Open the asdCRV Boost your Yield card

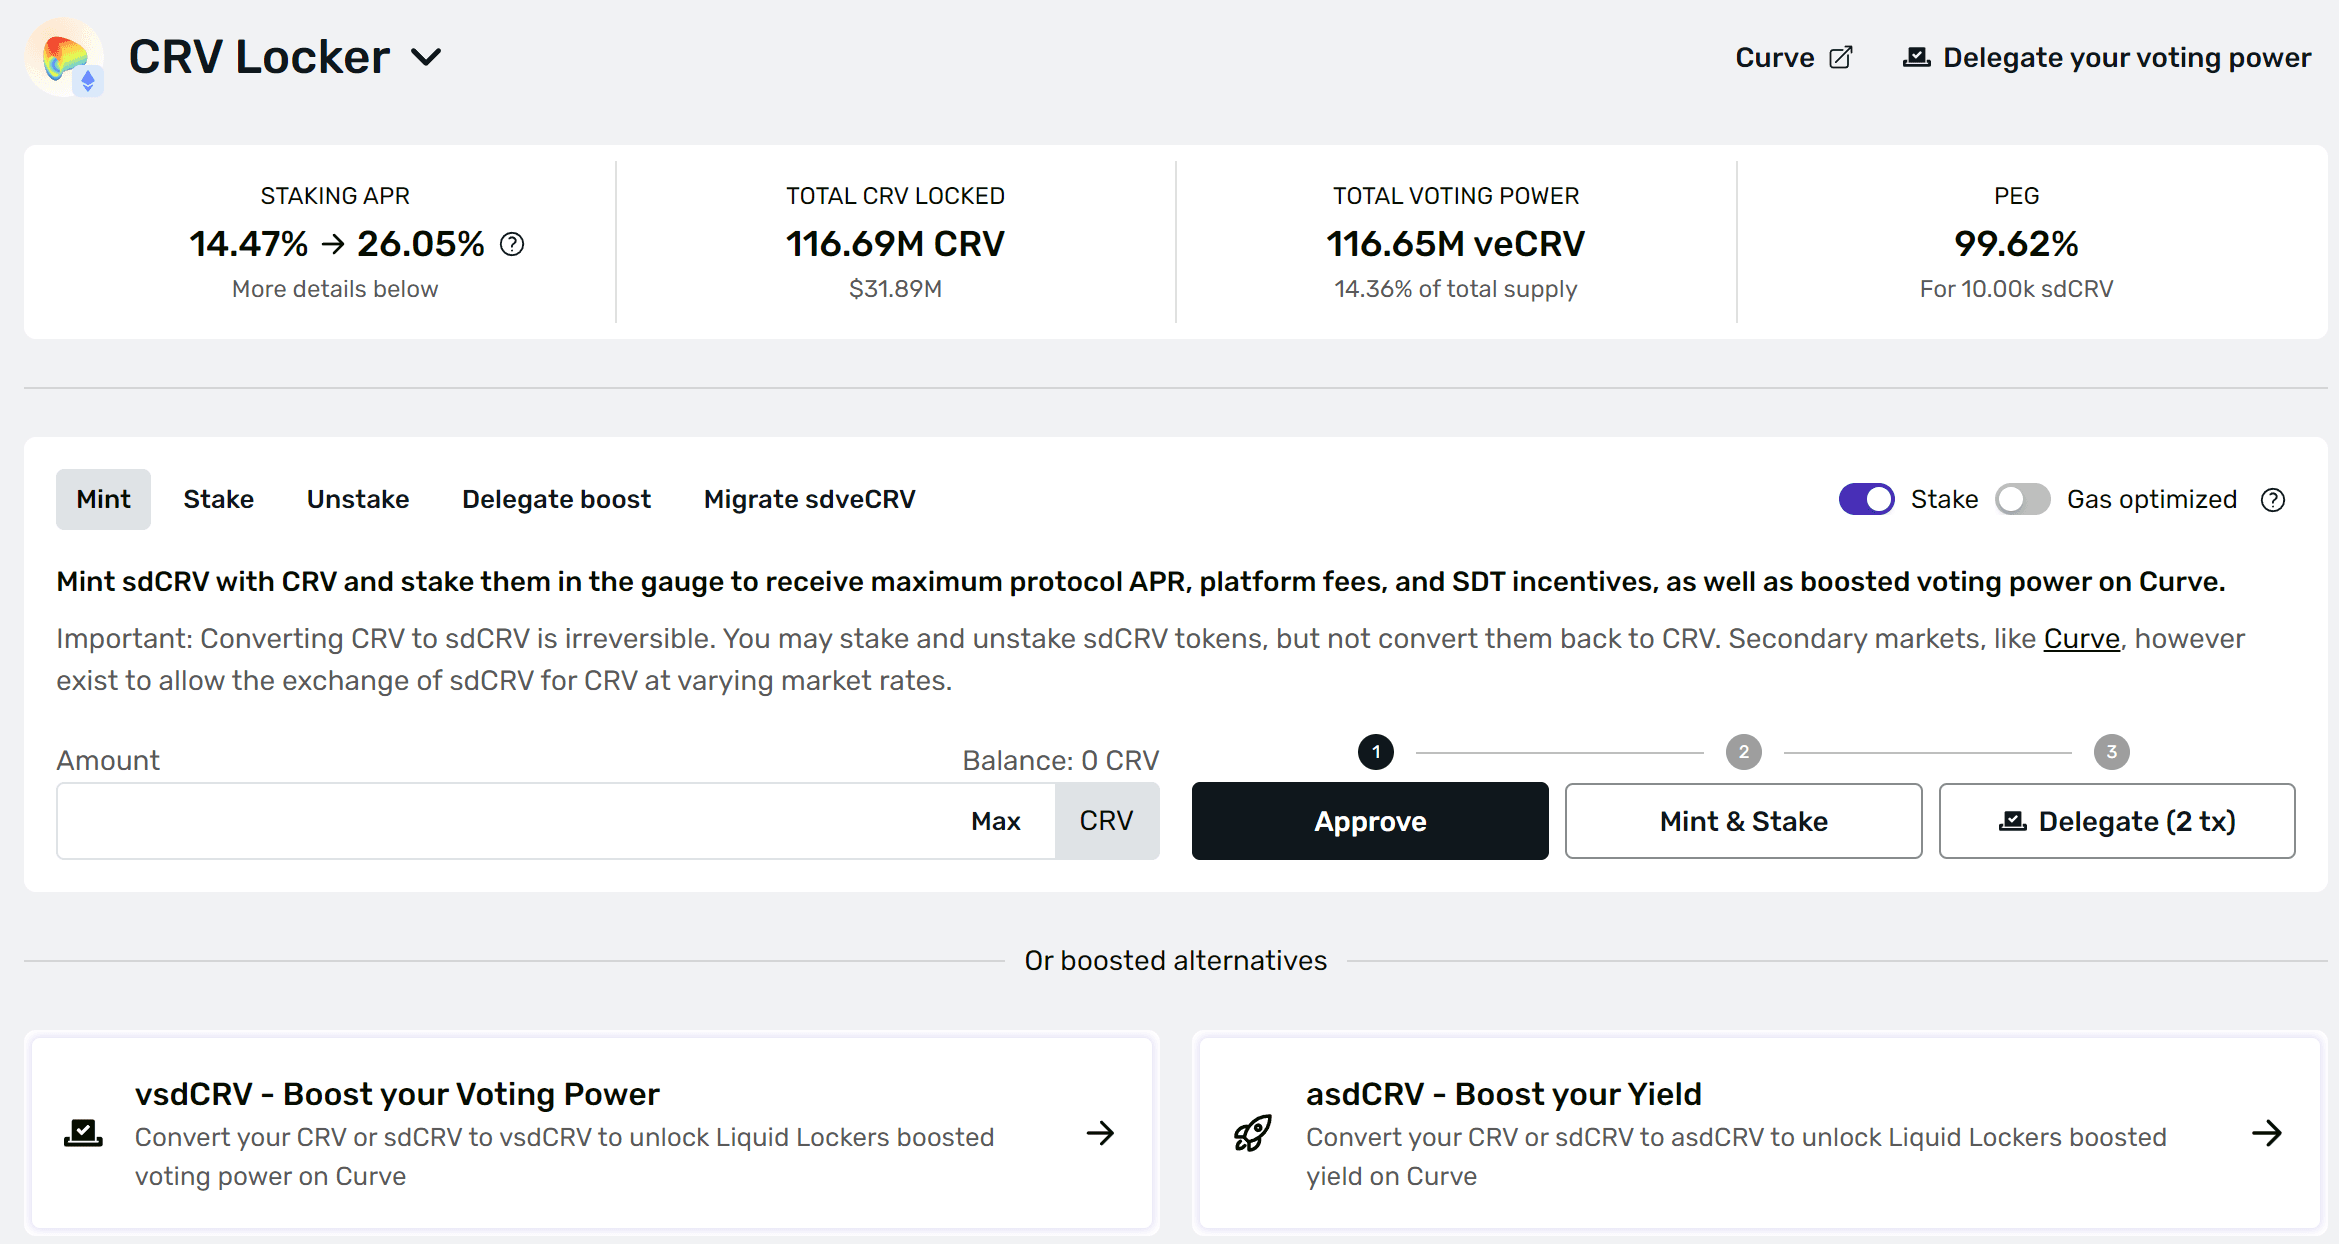click(1759, 1133)
